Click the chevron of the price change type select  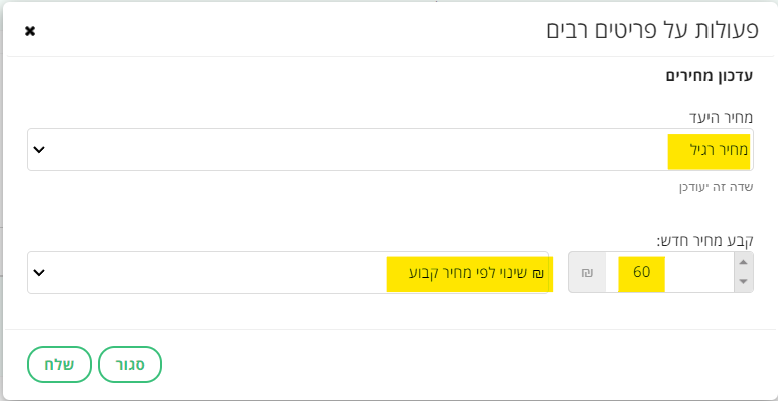point(39,272)
